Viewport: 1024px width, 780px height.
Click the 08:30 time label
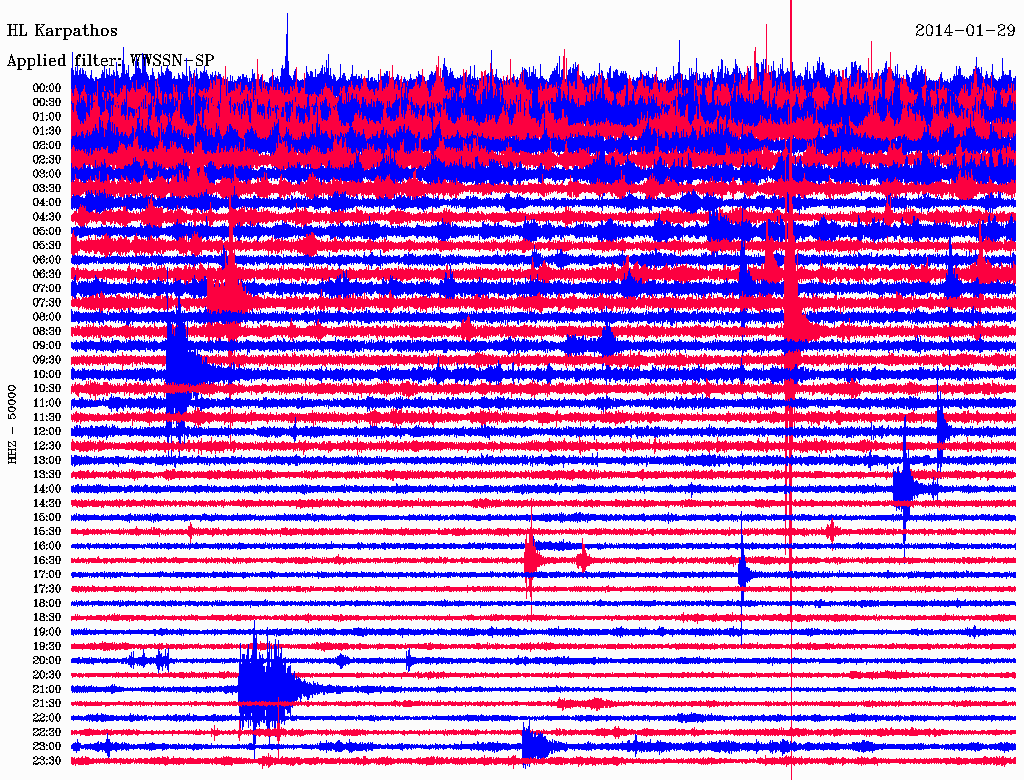[x=47, y=331]
